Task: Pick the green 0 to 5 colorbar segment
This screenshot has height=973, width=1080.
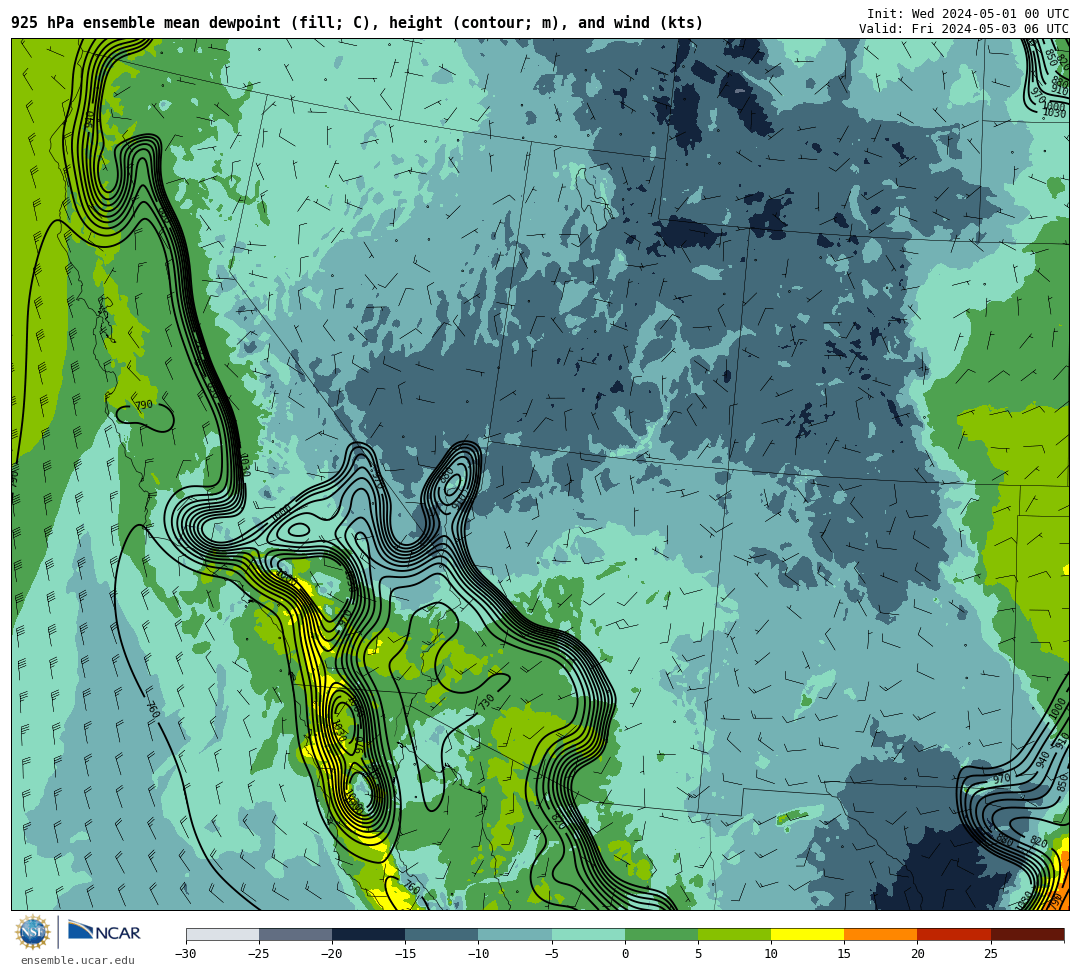Action: [661, 934]
